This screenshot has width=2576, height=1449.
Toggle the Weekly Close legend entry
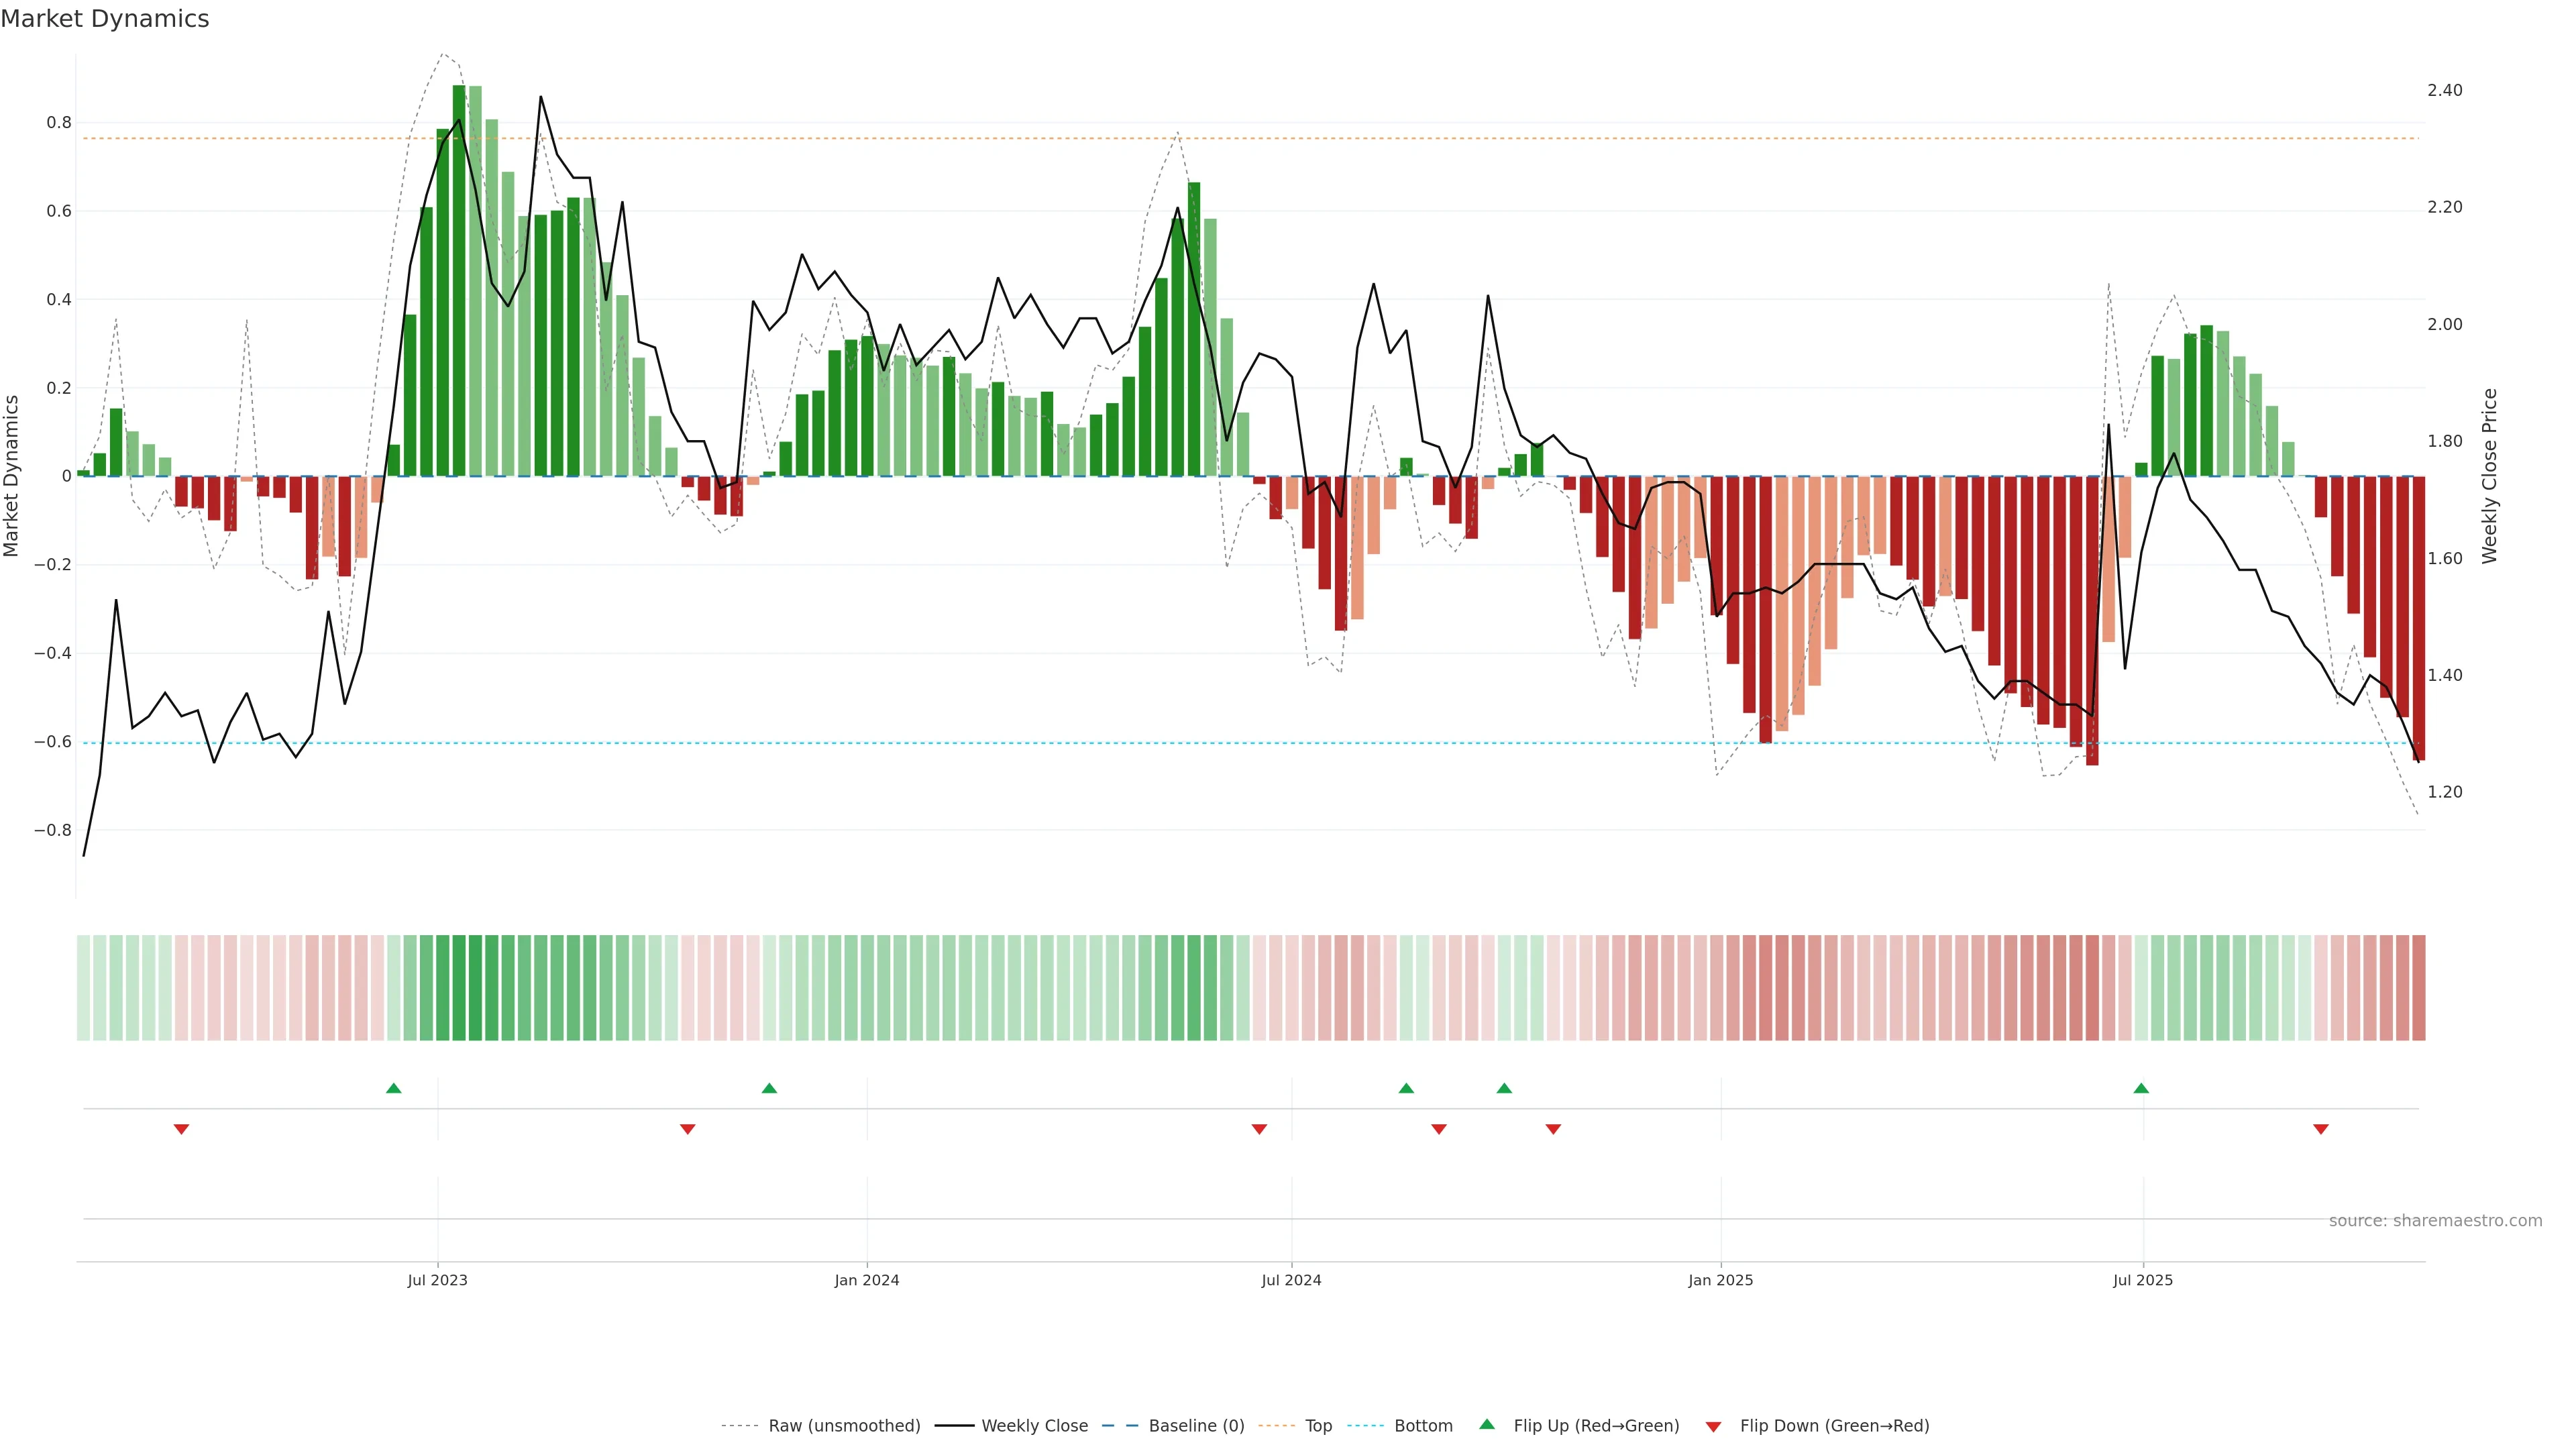click(x=1034, y=1426)
